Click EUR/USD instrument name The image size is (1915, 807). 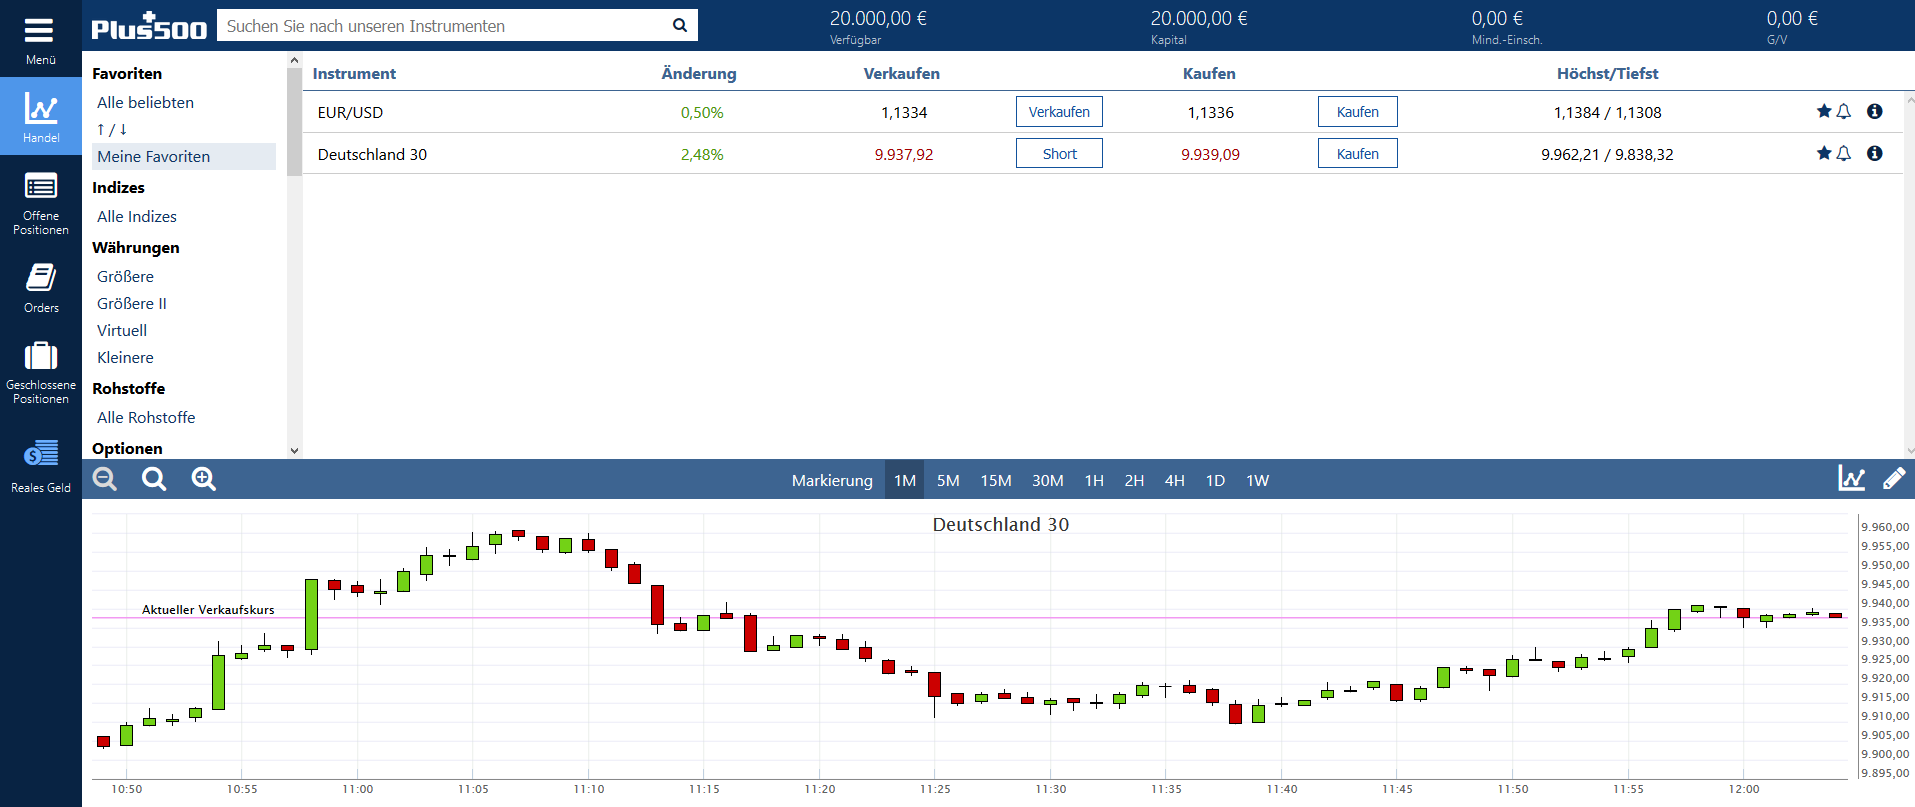pos(350,113)
